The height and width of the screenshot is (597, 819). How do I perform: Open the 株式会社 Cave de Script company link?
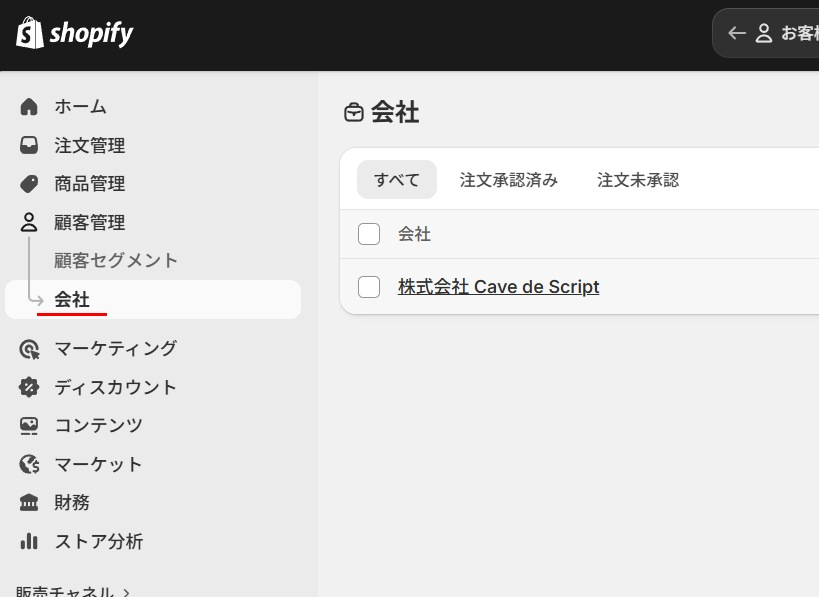click(498, 287)
